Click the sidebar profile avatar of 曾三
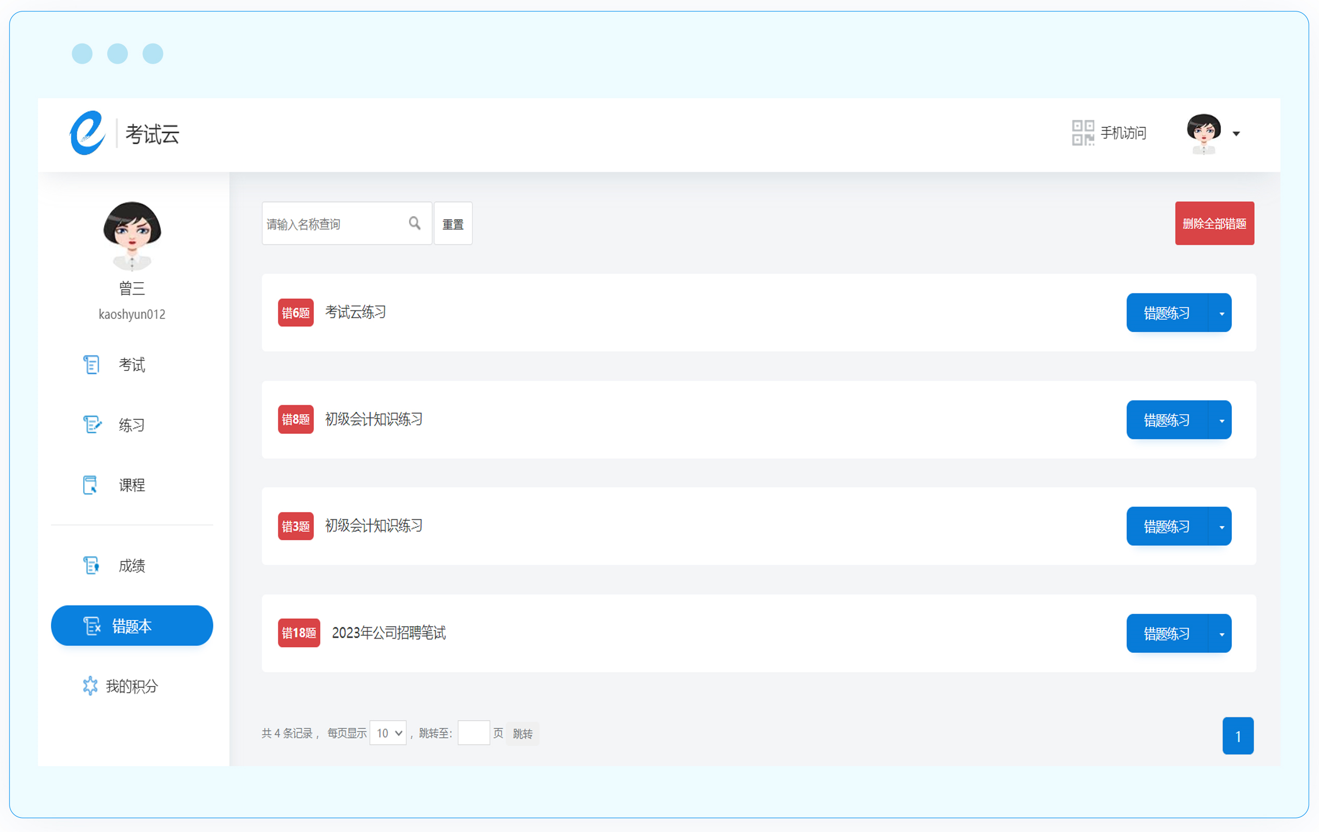This screenshot has height=832, width=1319. click(132, 236)
